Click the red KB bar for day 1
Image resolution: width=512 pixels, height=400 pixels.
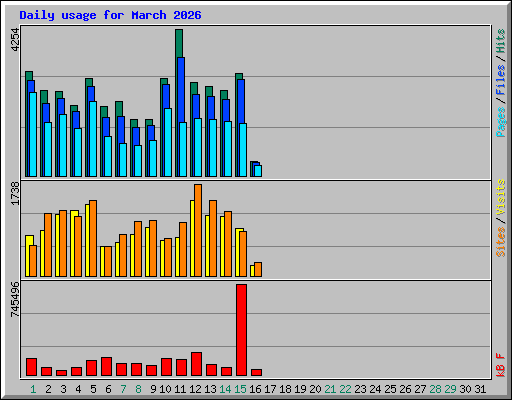point(31,367)
